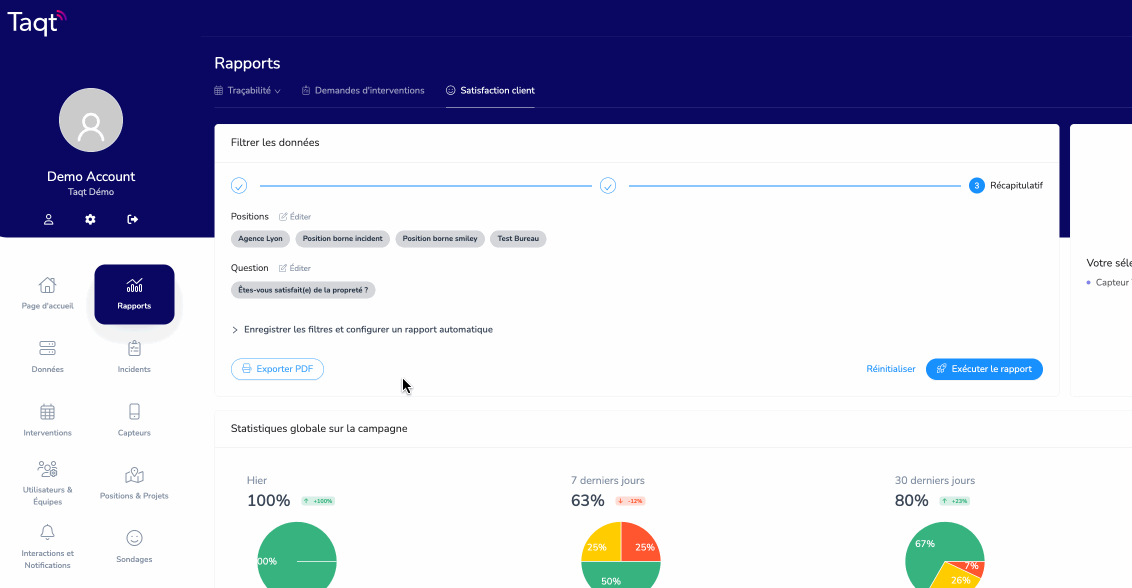
Task: Click the Rapports page title
Action: [247, 64]
